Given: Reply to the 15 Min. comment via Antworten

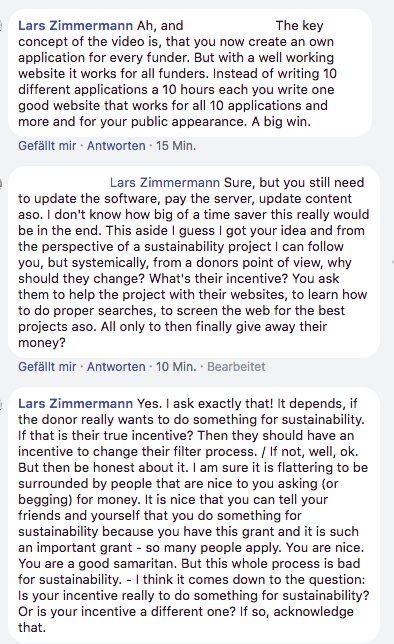Looking at the screenshot, I should point(116,146).
